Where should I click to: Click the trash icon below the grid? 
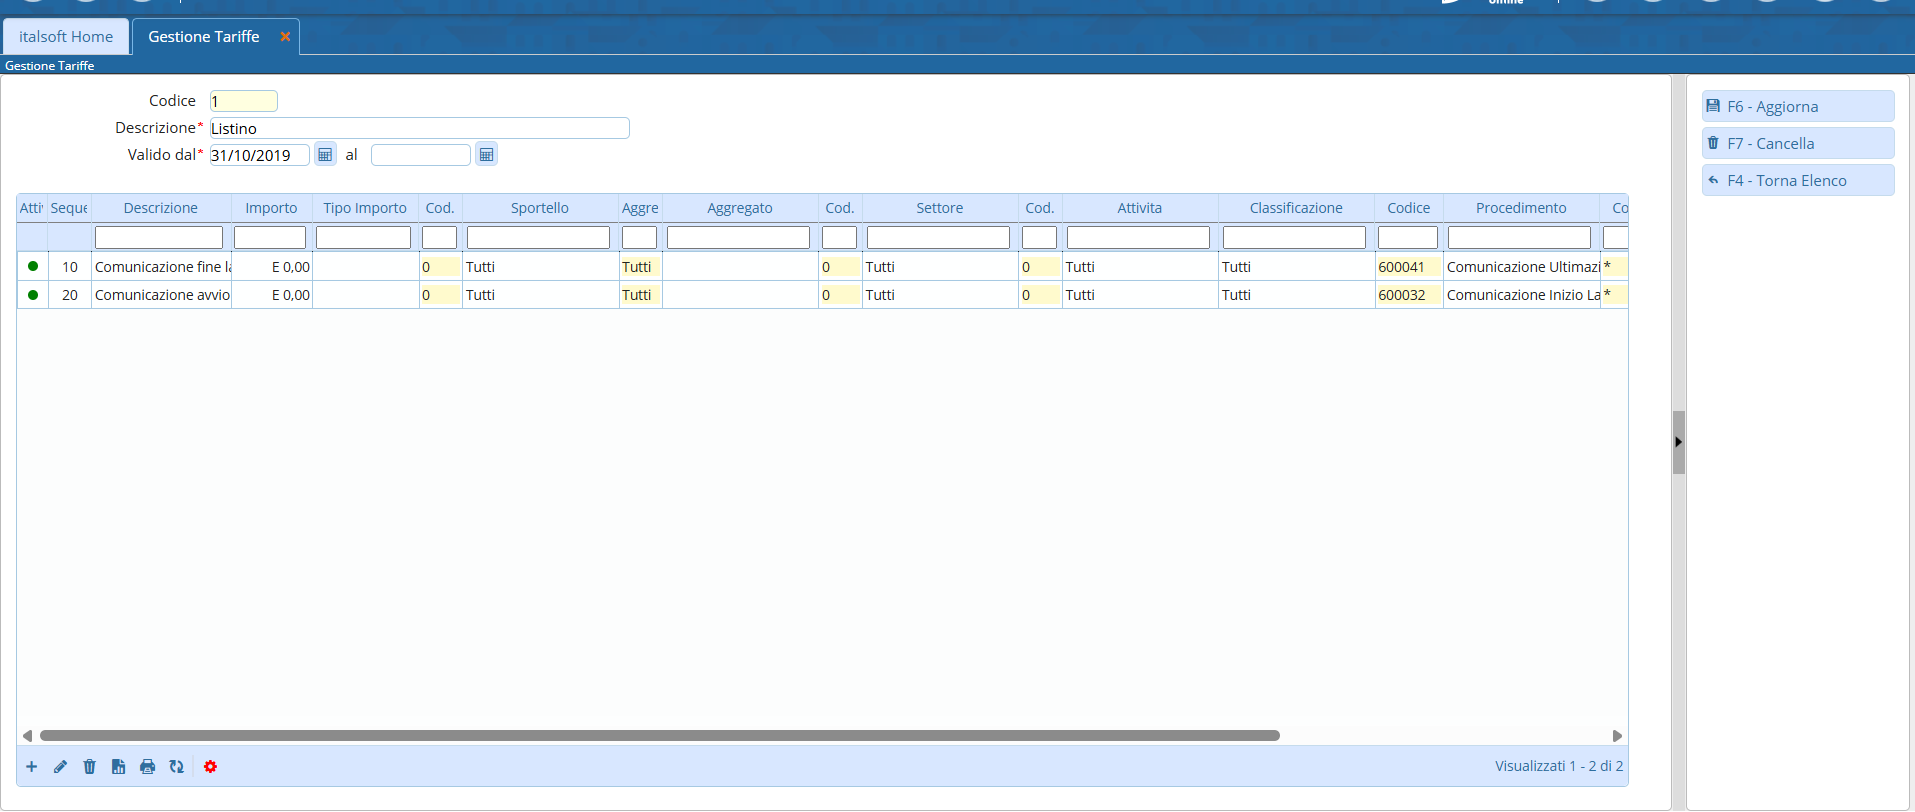click(x=90, y=767)
